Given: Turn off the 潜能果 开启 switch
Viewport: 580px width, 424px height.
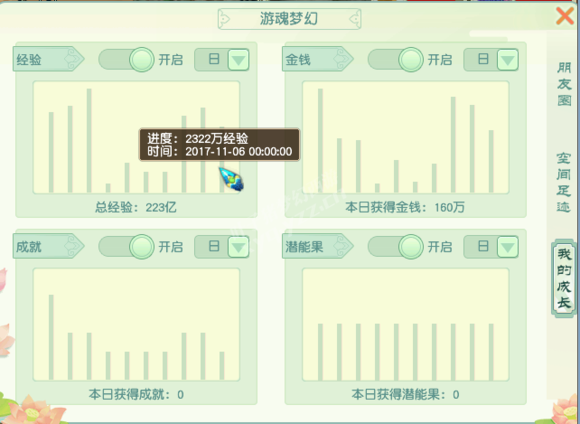Looking at the screenshot, I should tap(395, 247).
